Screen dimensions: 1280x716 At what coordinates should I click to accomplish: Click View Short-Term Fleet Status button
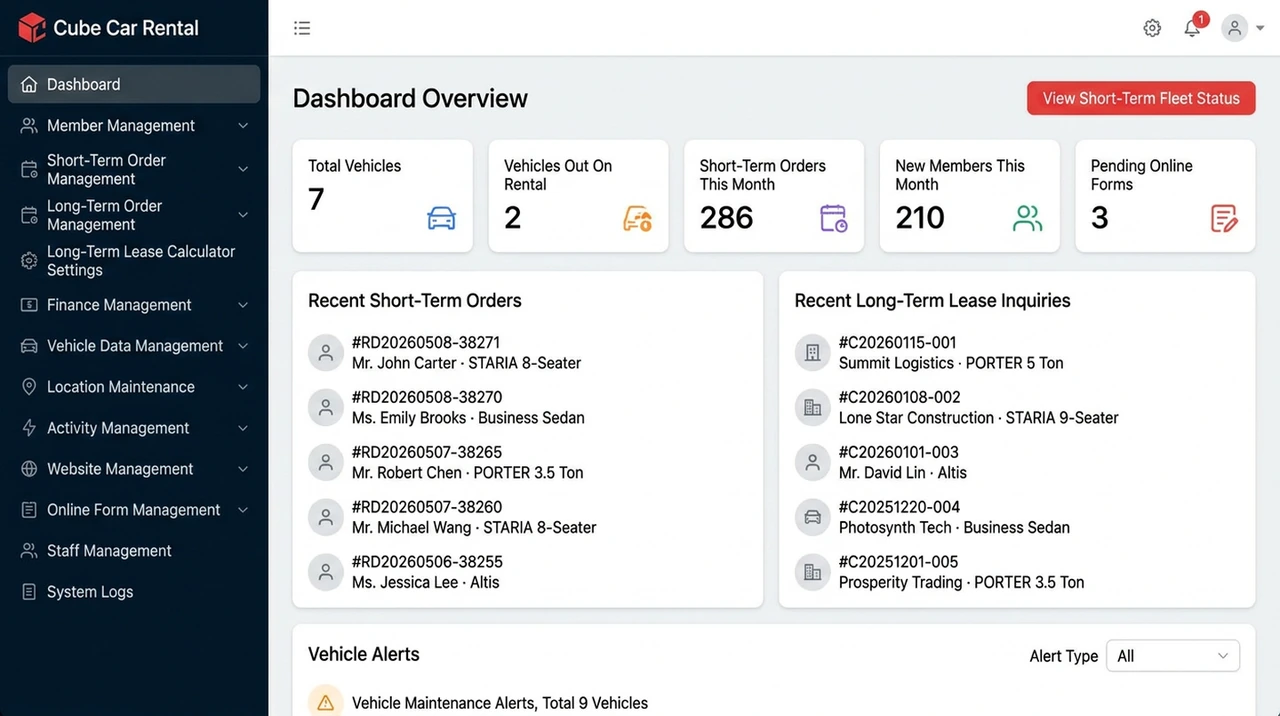[1141, 98]
